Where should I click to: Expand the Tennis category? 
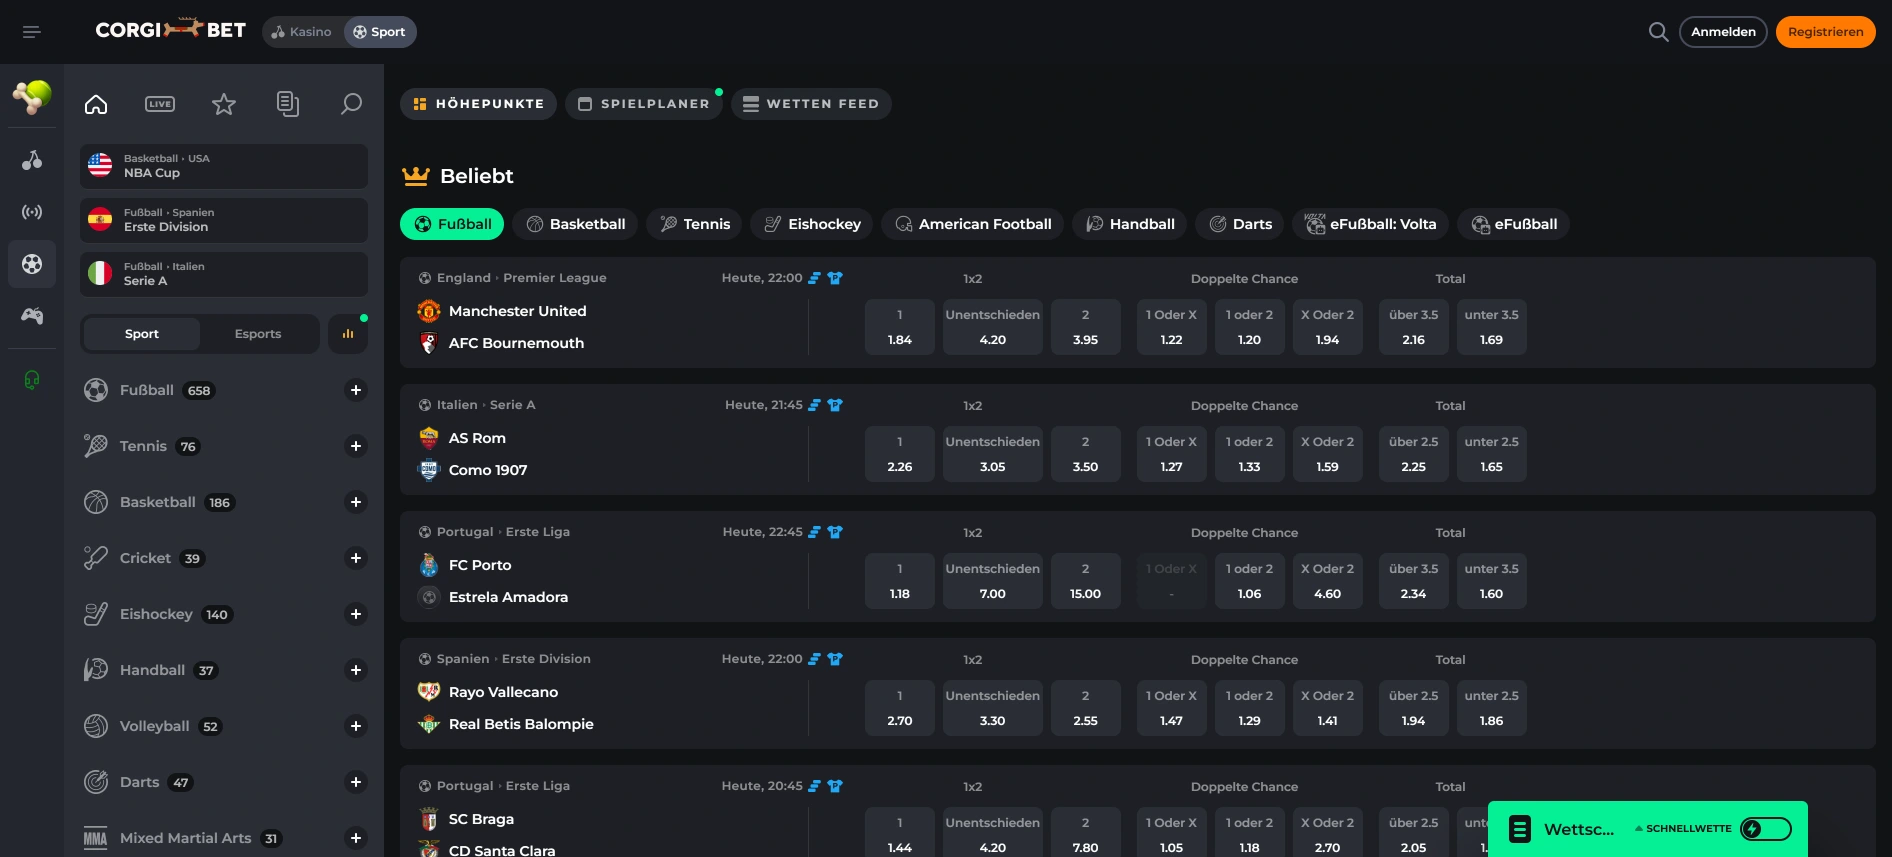(355, 446)
